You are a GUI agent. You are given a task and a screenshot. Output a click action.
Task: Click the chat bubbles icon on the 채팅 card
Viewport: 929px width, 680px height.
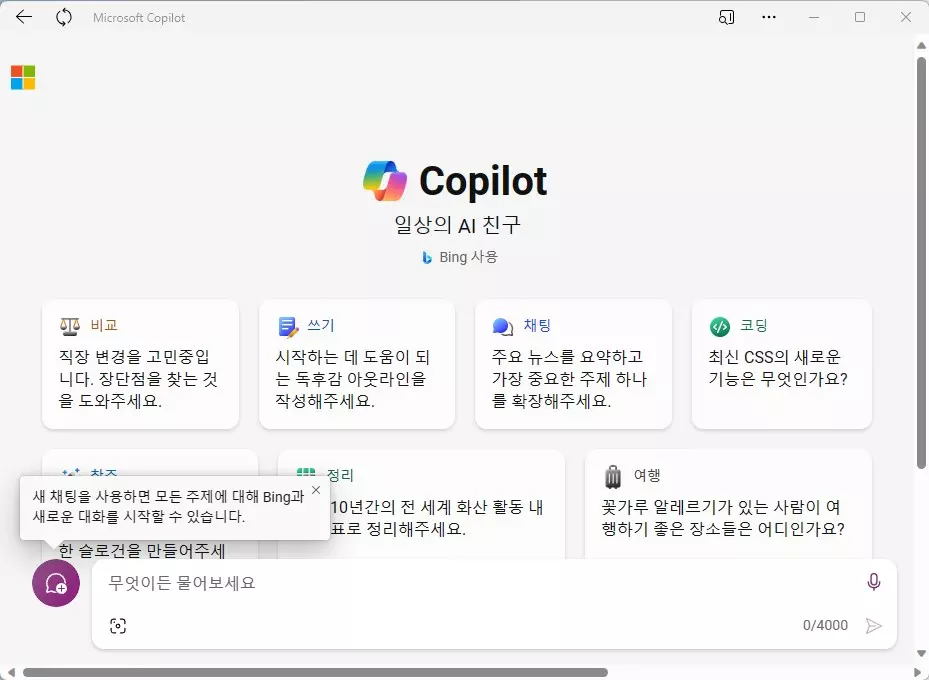pyautogui.click(x=503, y=326)
